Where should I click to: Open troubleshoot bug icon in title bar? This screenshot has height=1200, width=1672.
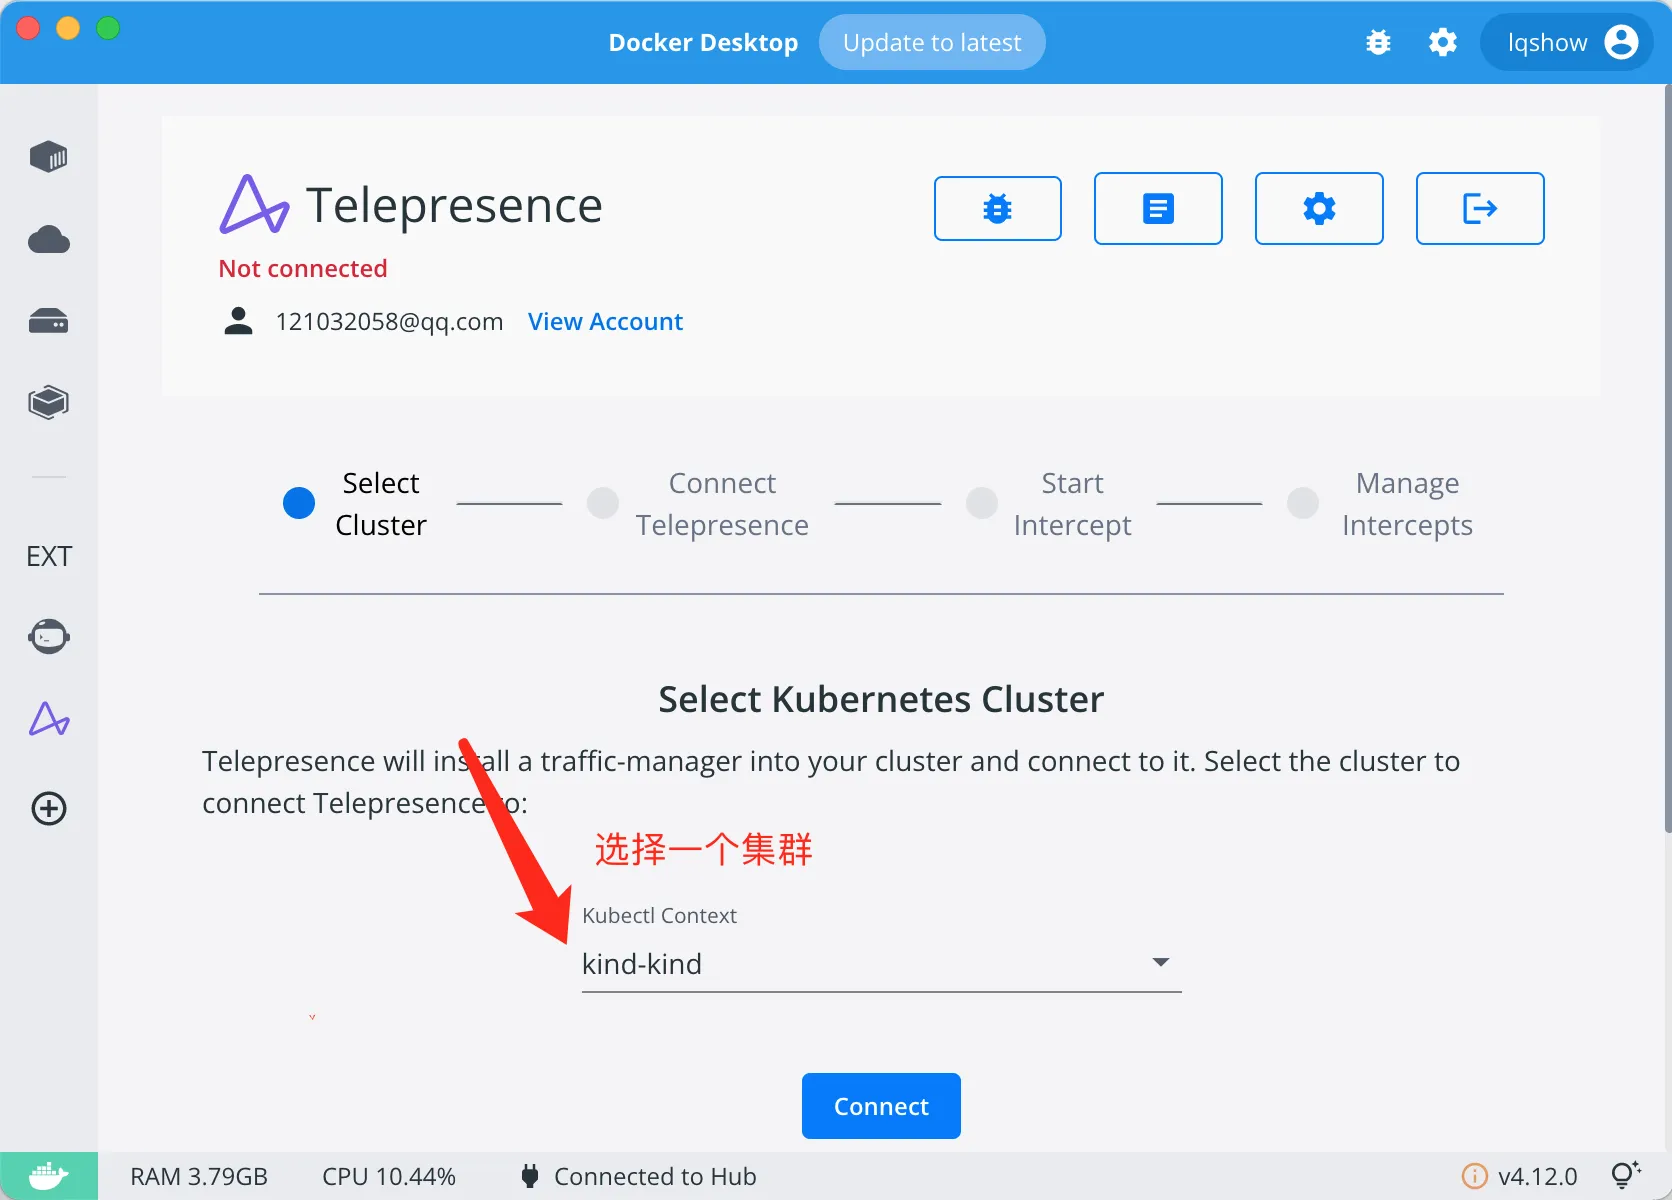[1378, 42]
